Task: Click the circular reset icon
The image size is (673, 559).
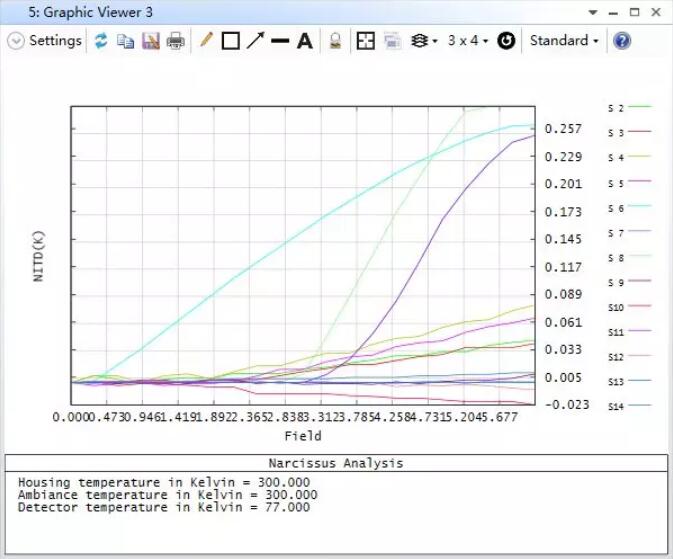Action: point(506,41)
